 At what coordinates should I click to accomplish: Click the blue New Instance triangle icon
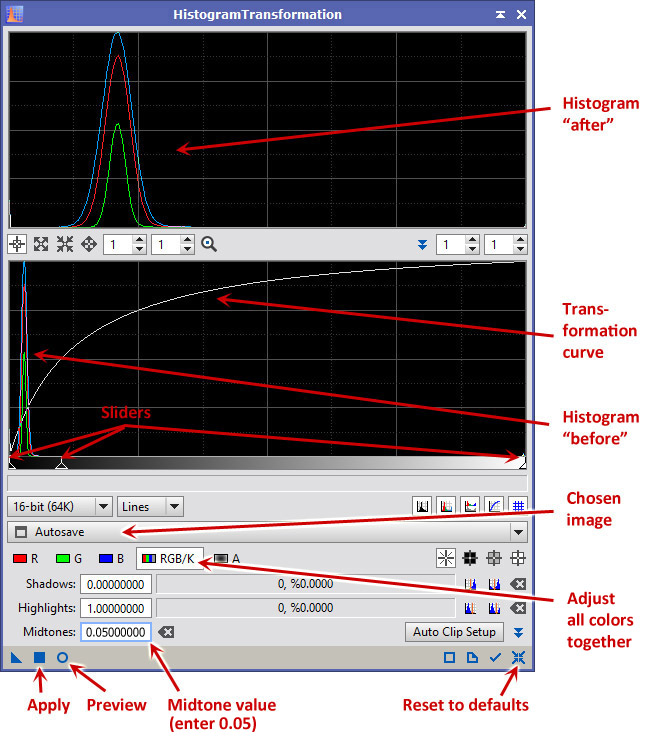point(16,658)
